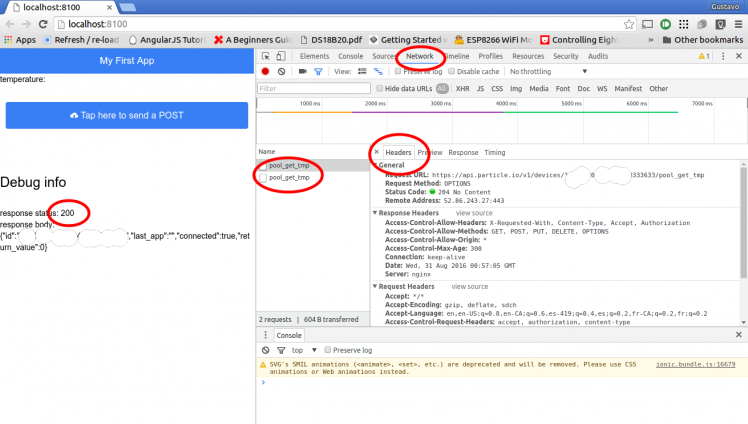Screen dimensions: 748x424
Task: Filter requests by JS
Action: point(480,89)
